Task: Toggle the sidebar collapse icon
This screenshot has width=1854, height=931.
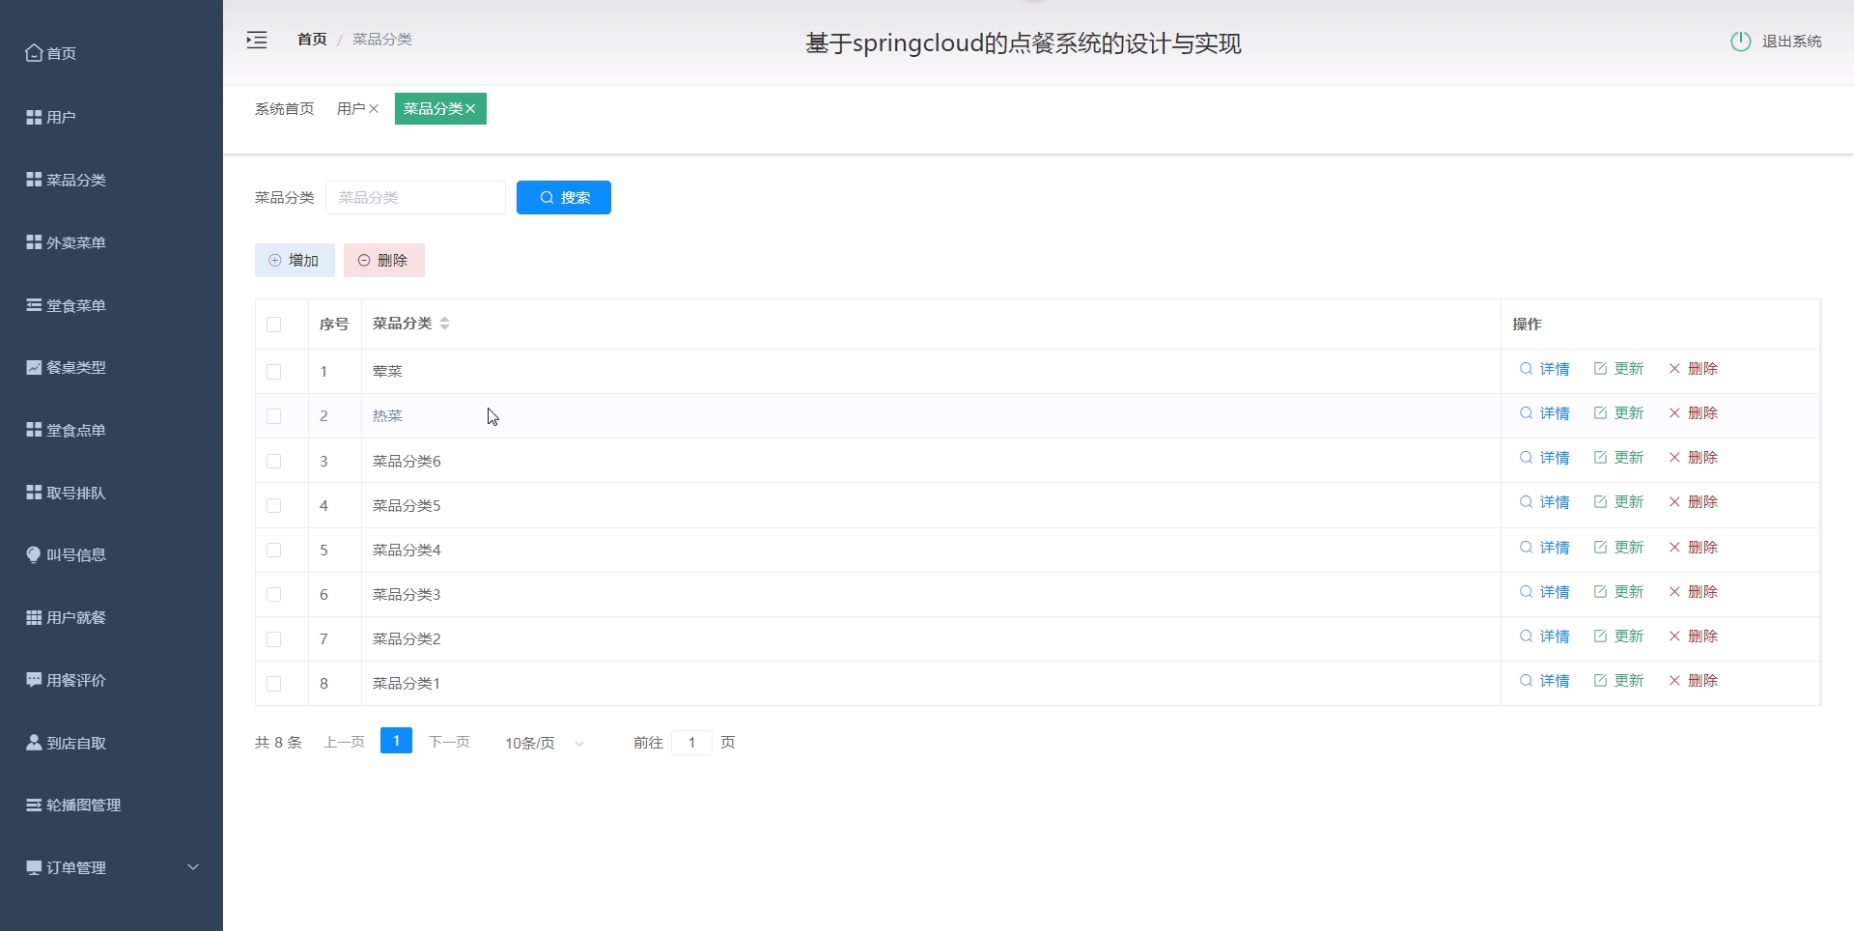Action: [x=257, y=40]
